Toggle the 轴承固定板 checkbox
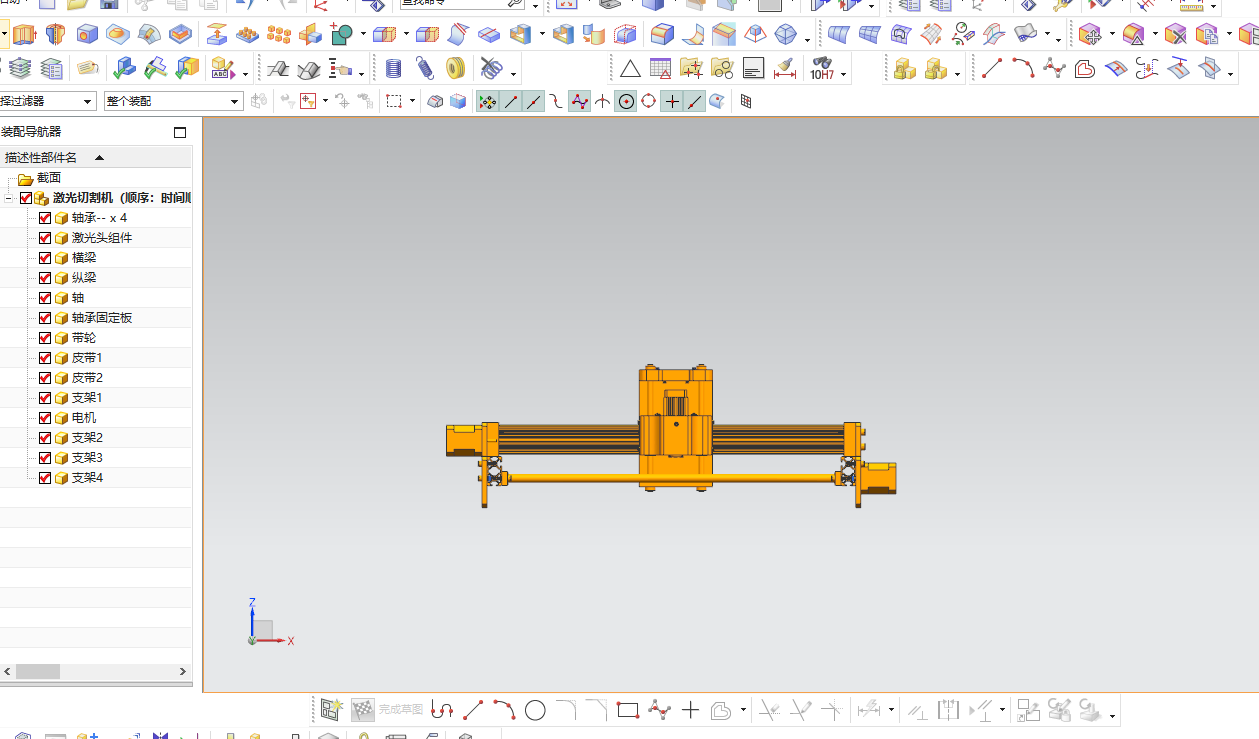 tap(45, 318)
